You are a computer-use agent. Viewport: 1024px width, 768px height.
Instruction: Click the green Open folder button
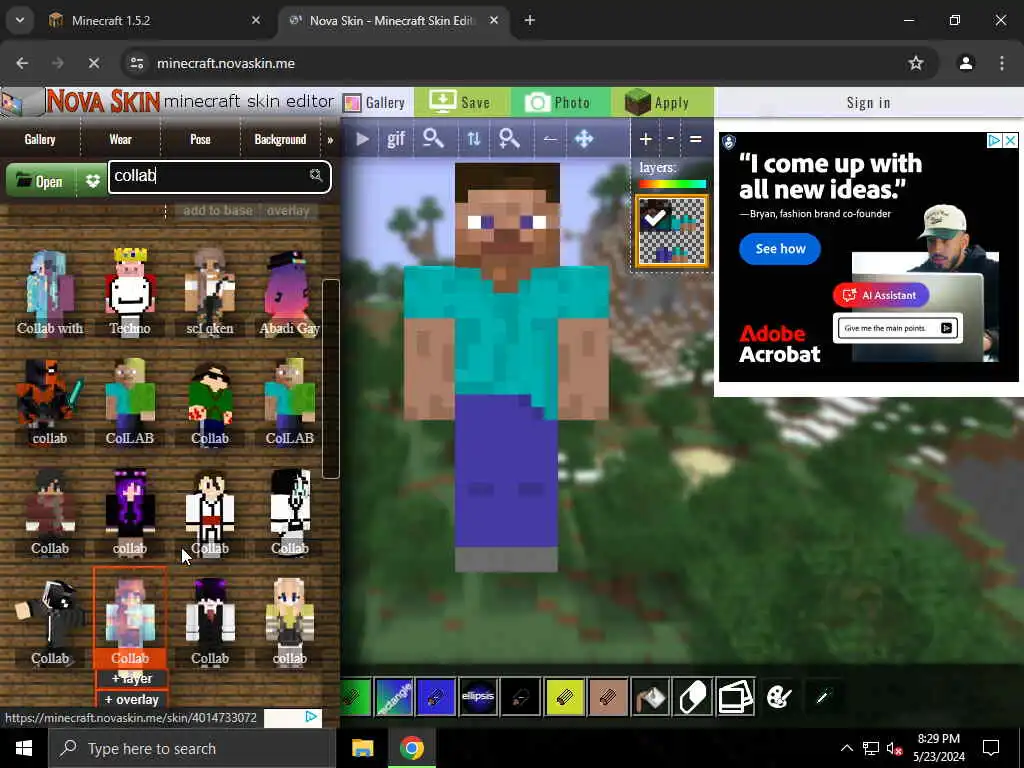click(x=40, y=180)
